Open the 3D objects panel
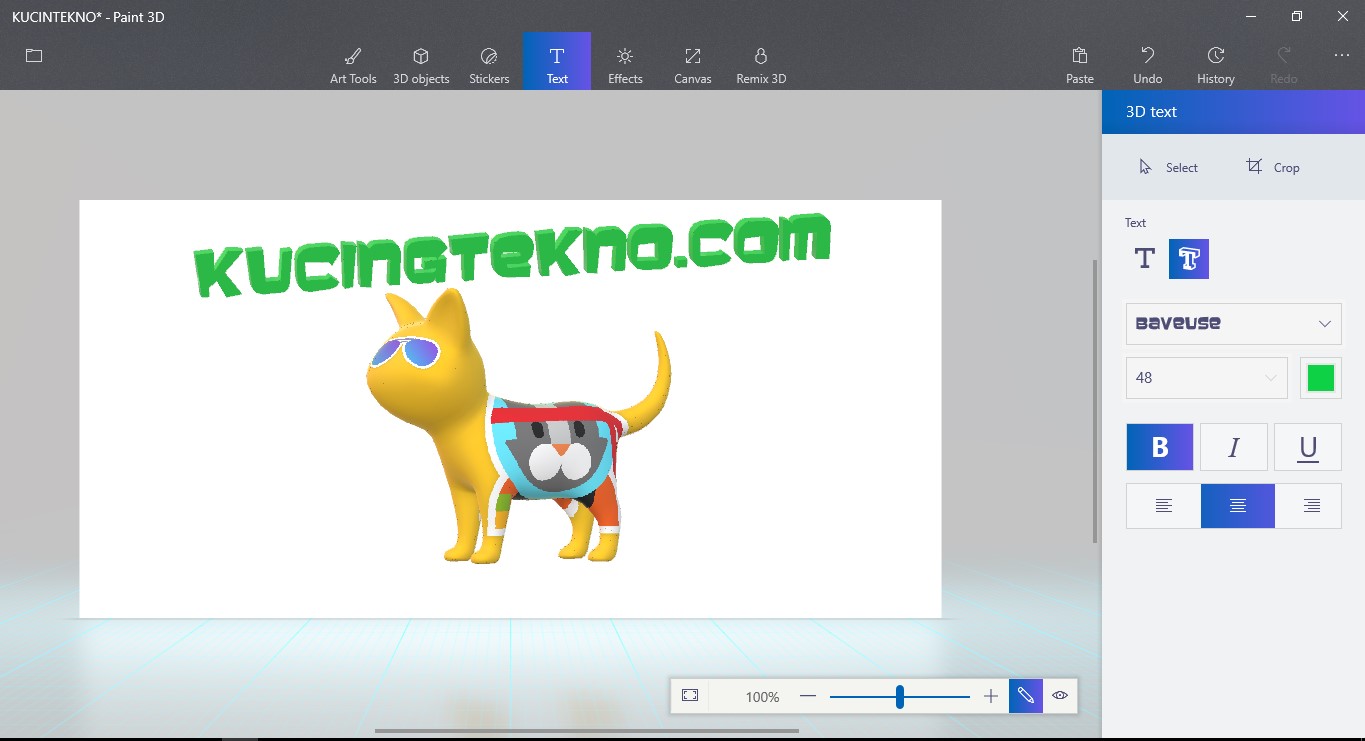This screenshot has height=741, width=1365. (x=421, y=60)
